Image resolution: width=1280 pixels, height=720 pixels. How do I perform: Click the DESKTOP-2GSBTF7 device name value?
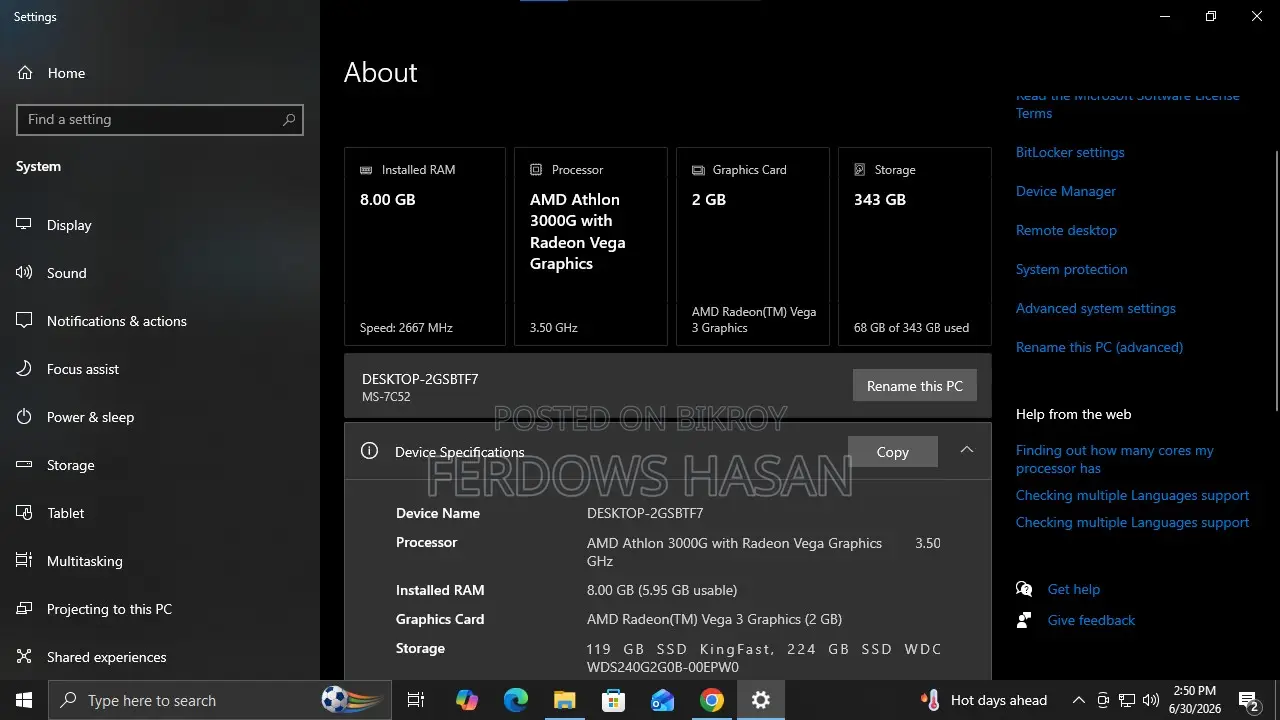645,513
